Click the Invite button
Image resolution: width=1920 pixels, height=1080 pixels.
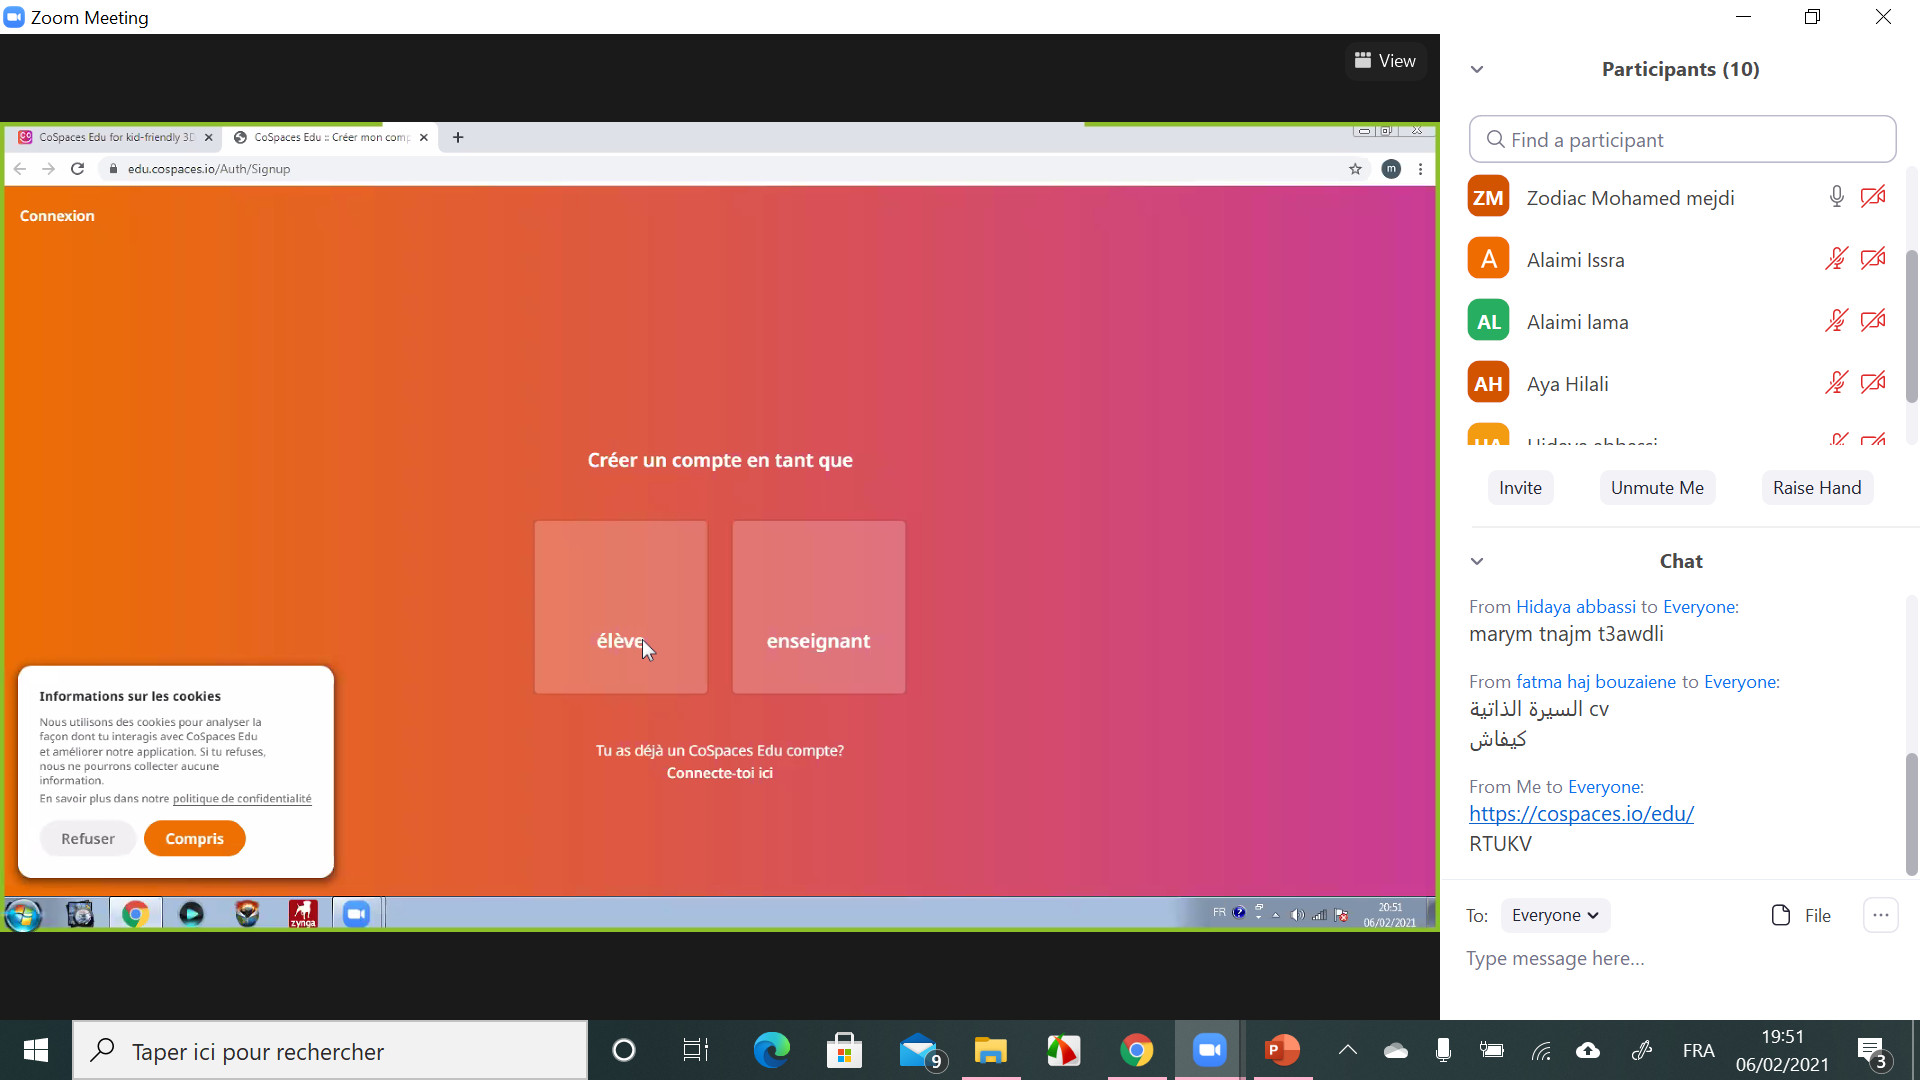pos(1520,488)
